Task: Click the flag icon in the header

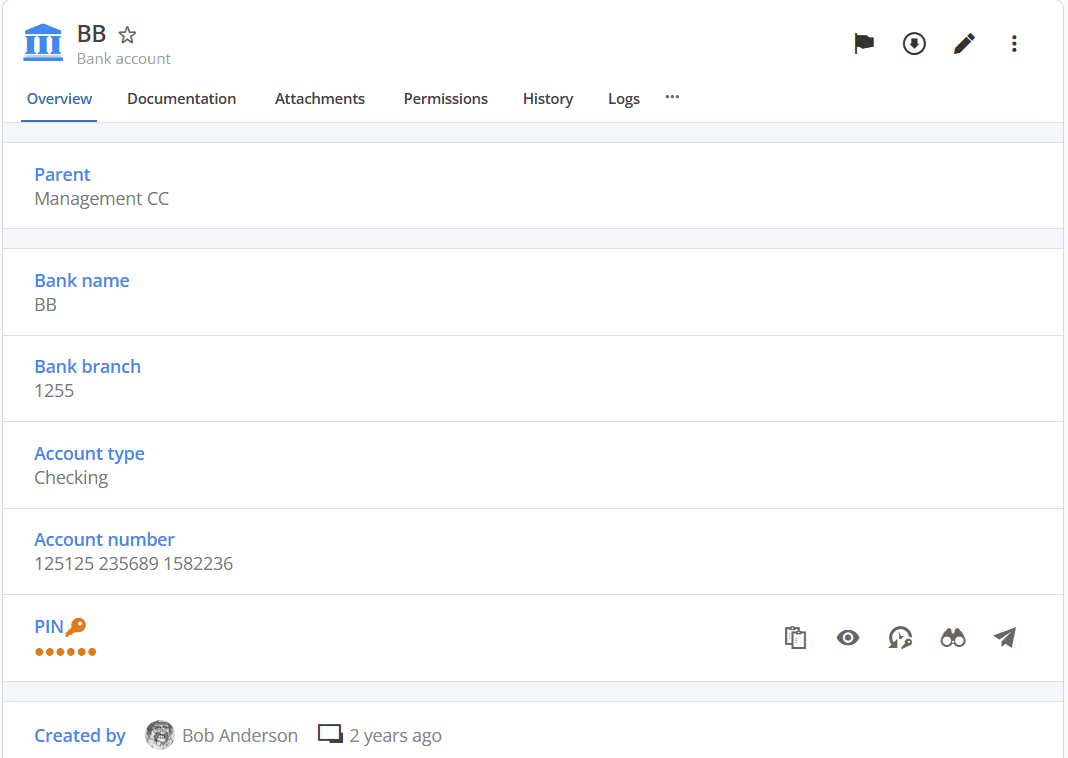Action: [864, 44]
